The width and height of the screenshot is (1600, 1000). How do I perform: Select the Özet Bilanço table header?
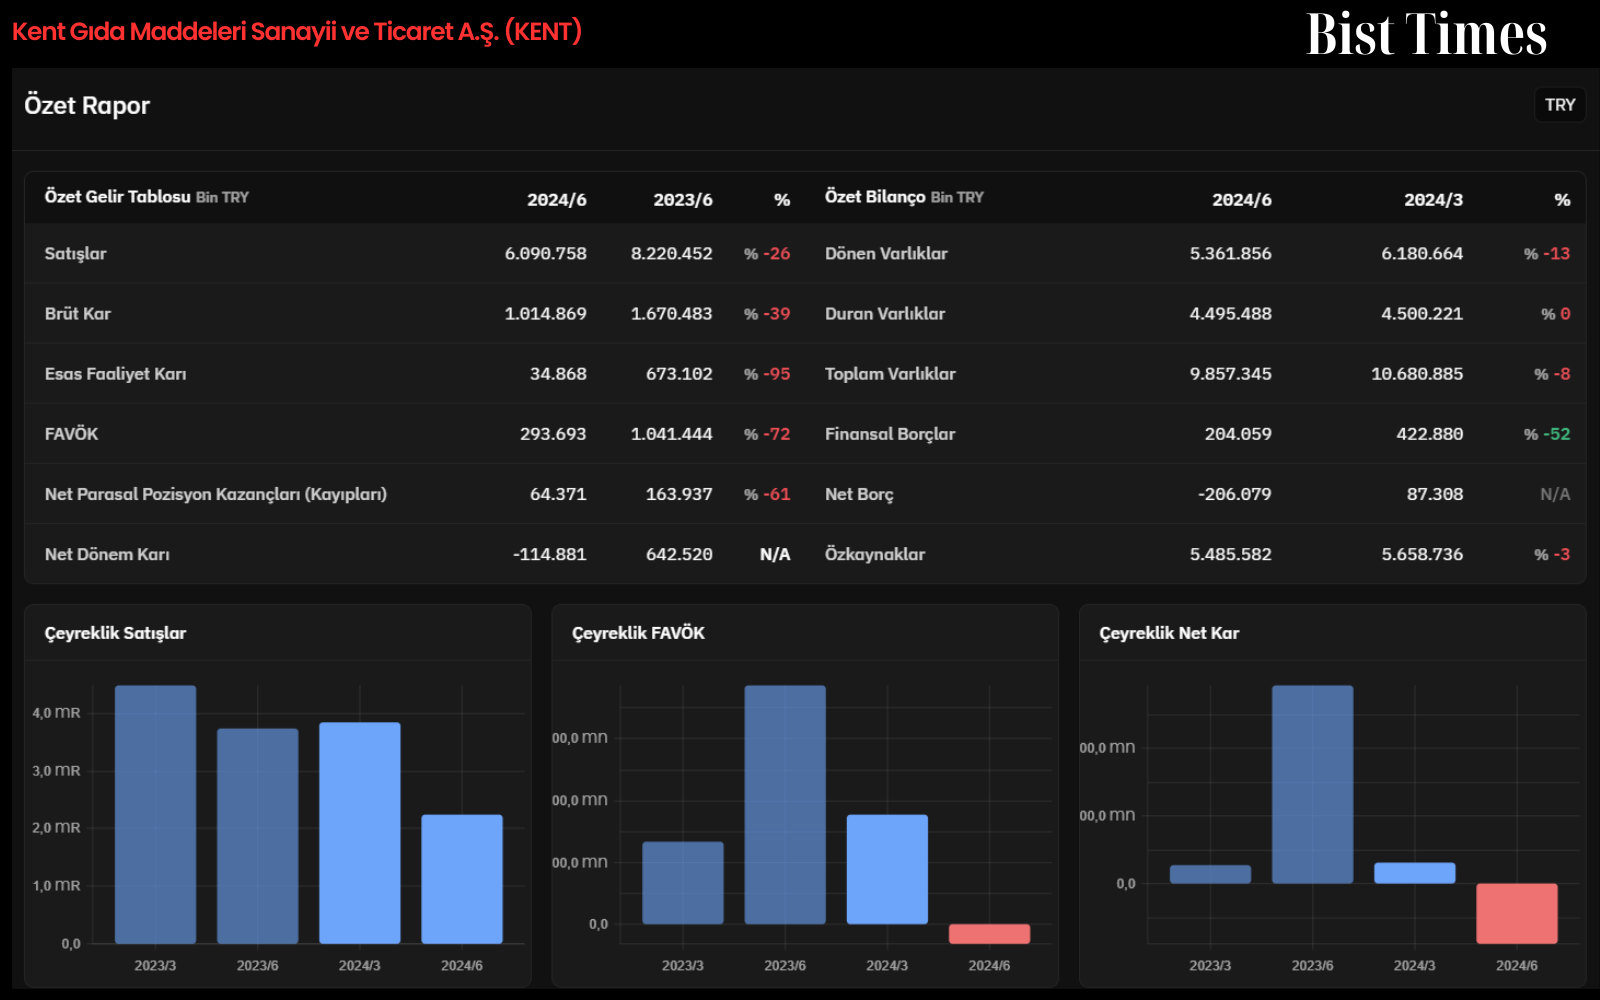[904, 197]
